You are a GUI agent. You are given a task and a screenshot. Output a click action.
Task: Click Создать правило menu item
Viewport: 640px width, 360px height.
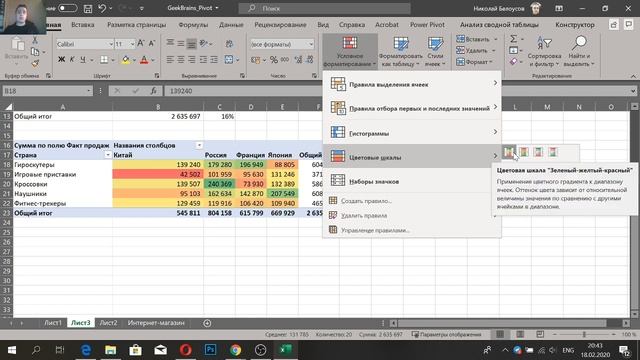point(412,201)
